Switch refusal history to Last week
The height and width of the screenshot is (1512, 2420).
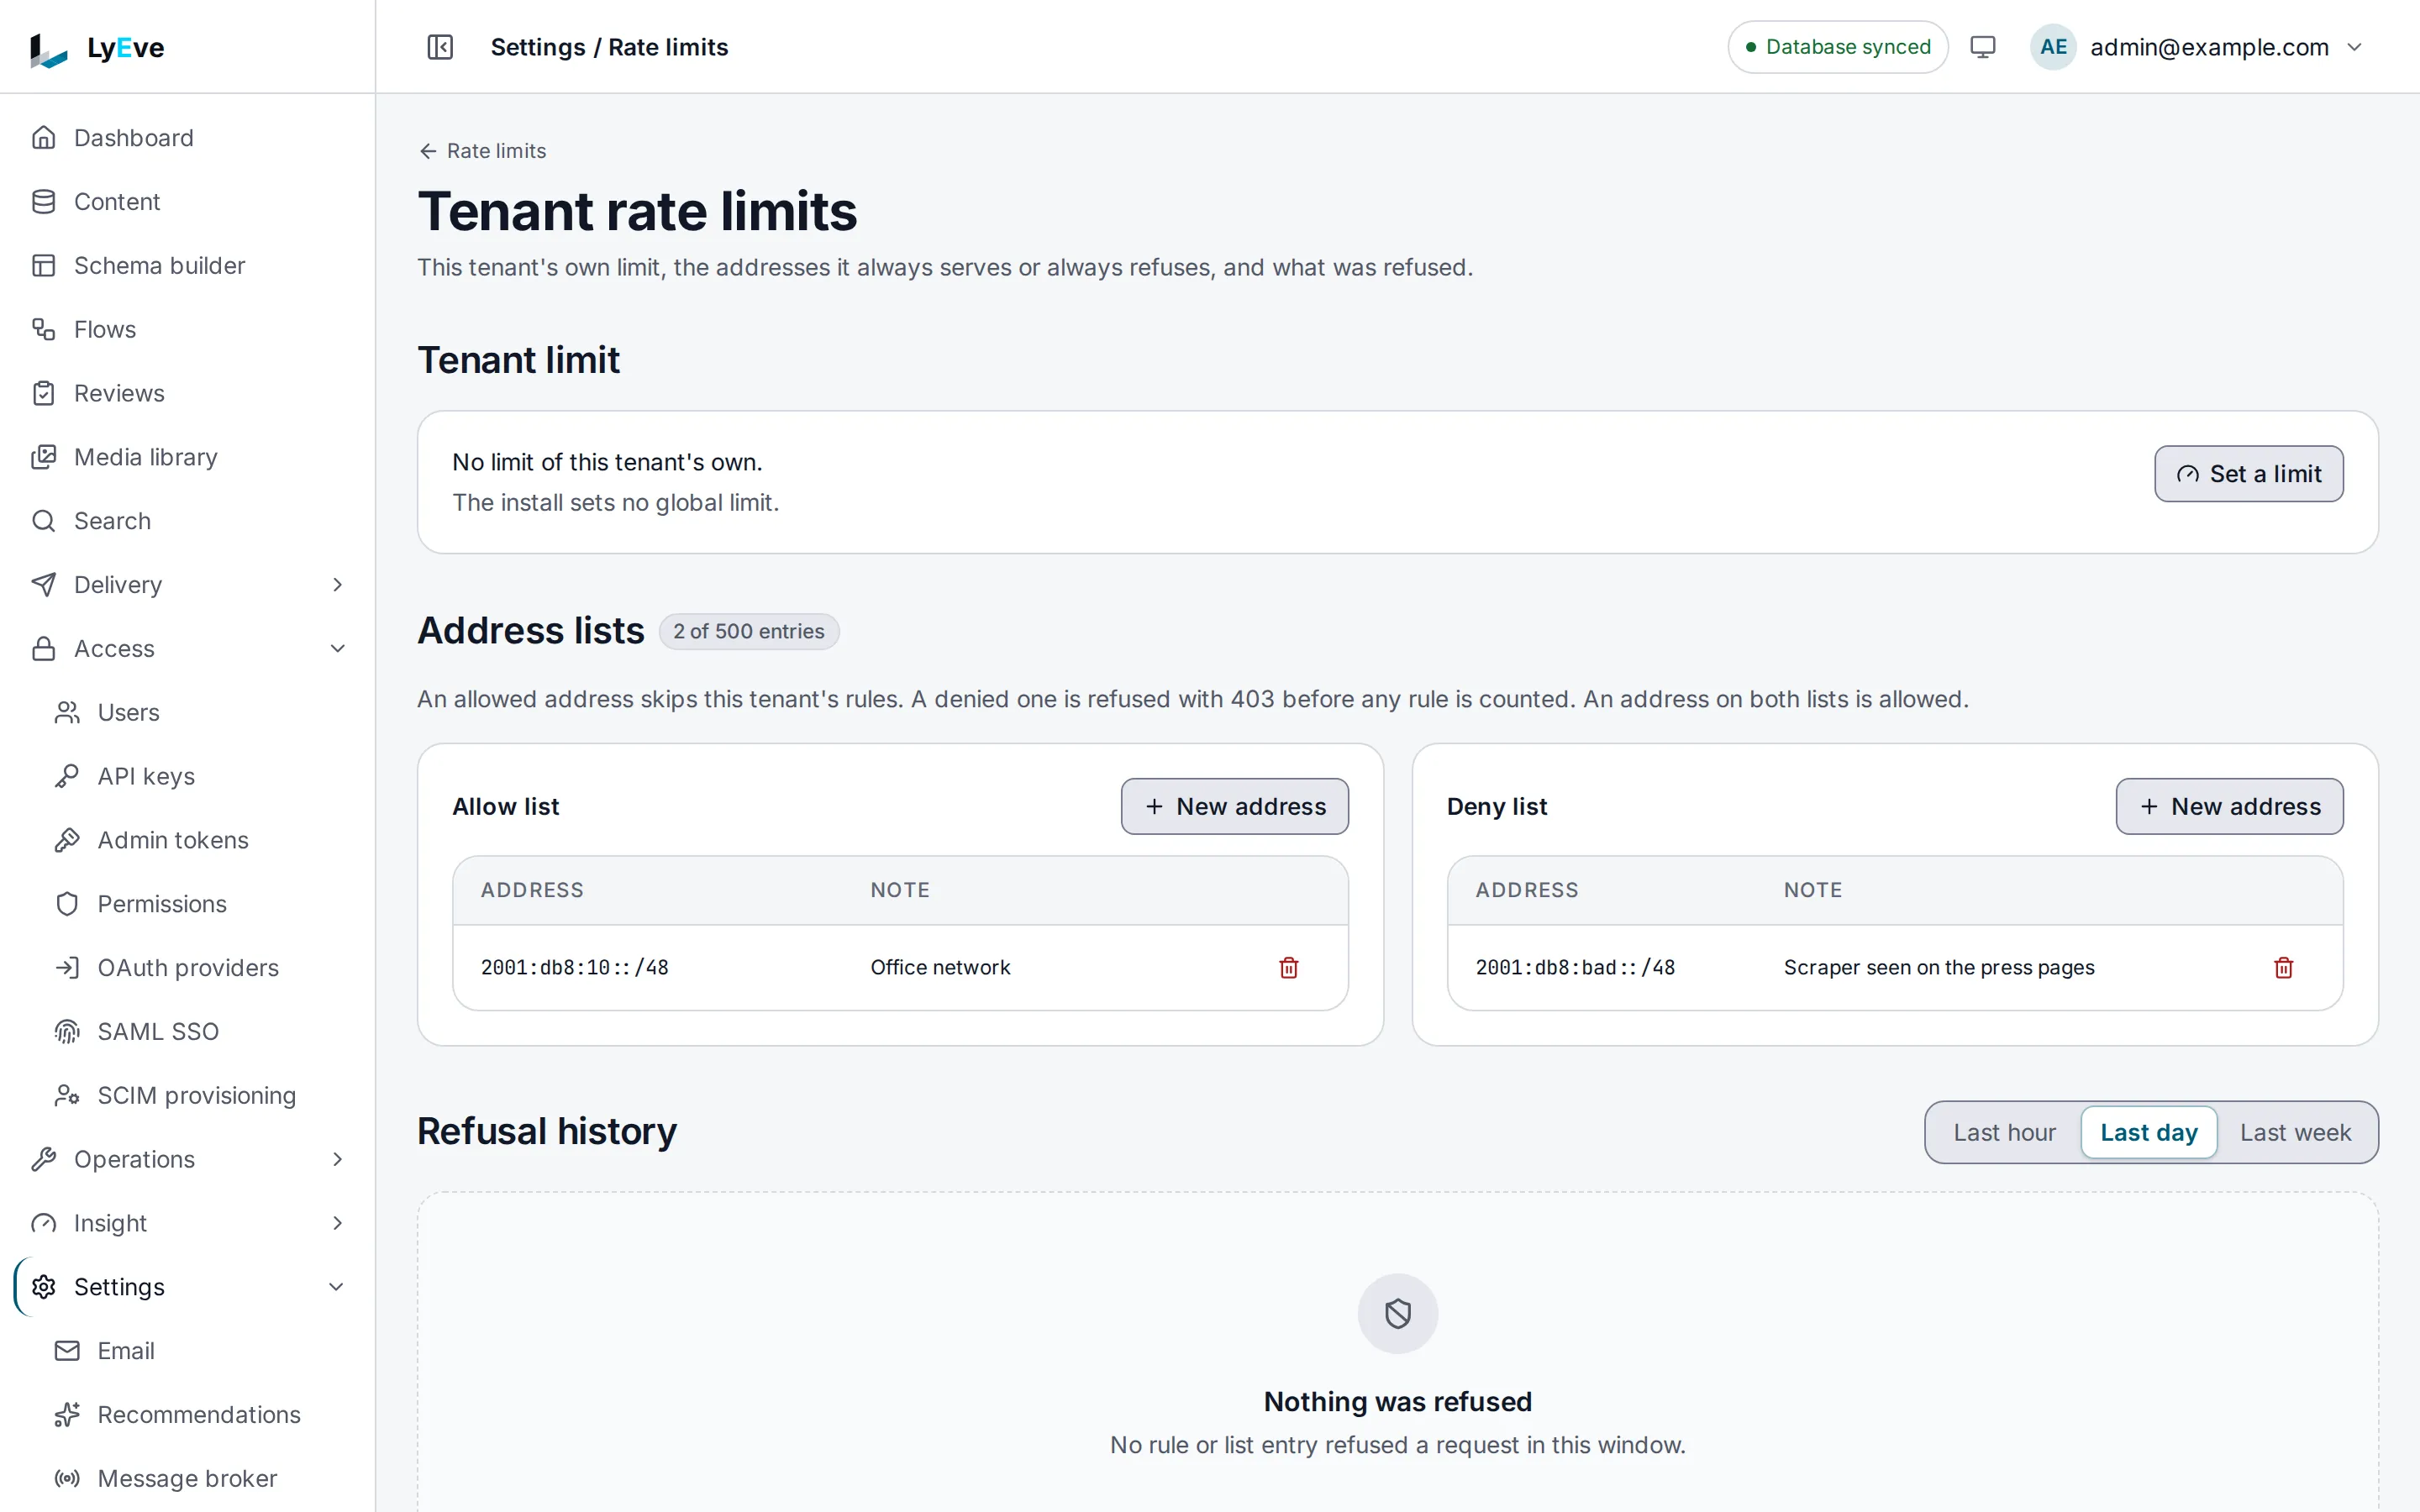pos(2295,1133)
